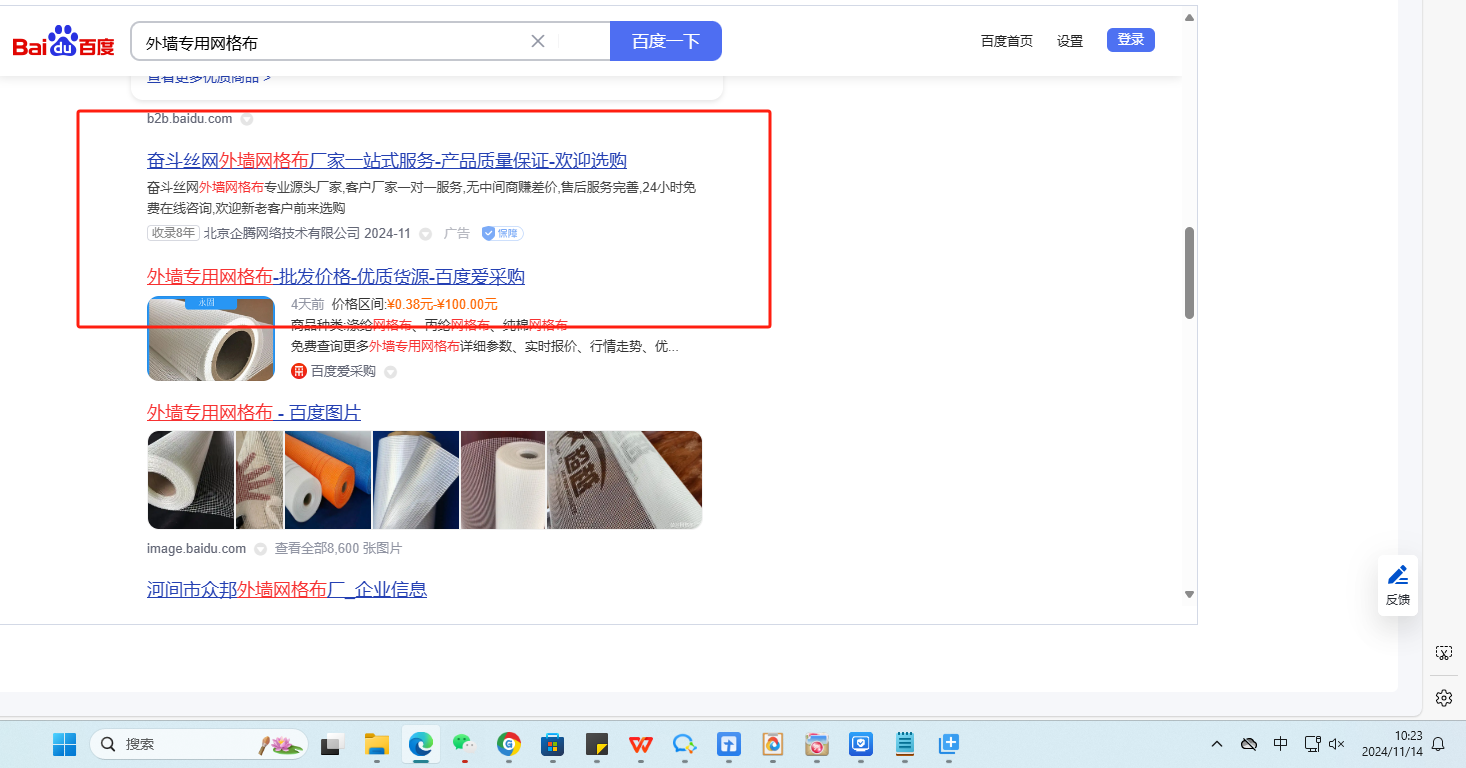Expand the arrow after 北京企腾网络技术有限公司 2024-11
1466x768 pixels.
(425, 234)
